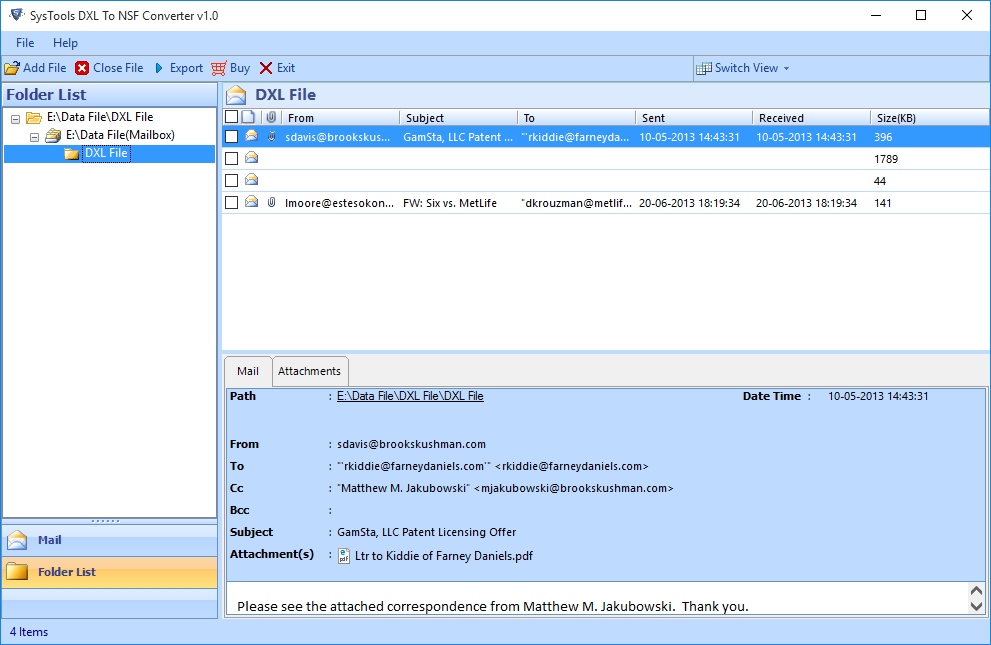Sort by the Received column header
The width and height of the screenshot is (991, 645).
tap(811, 118)
